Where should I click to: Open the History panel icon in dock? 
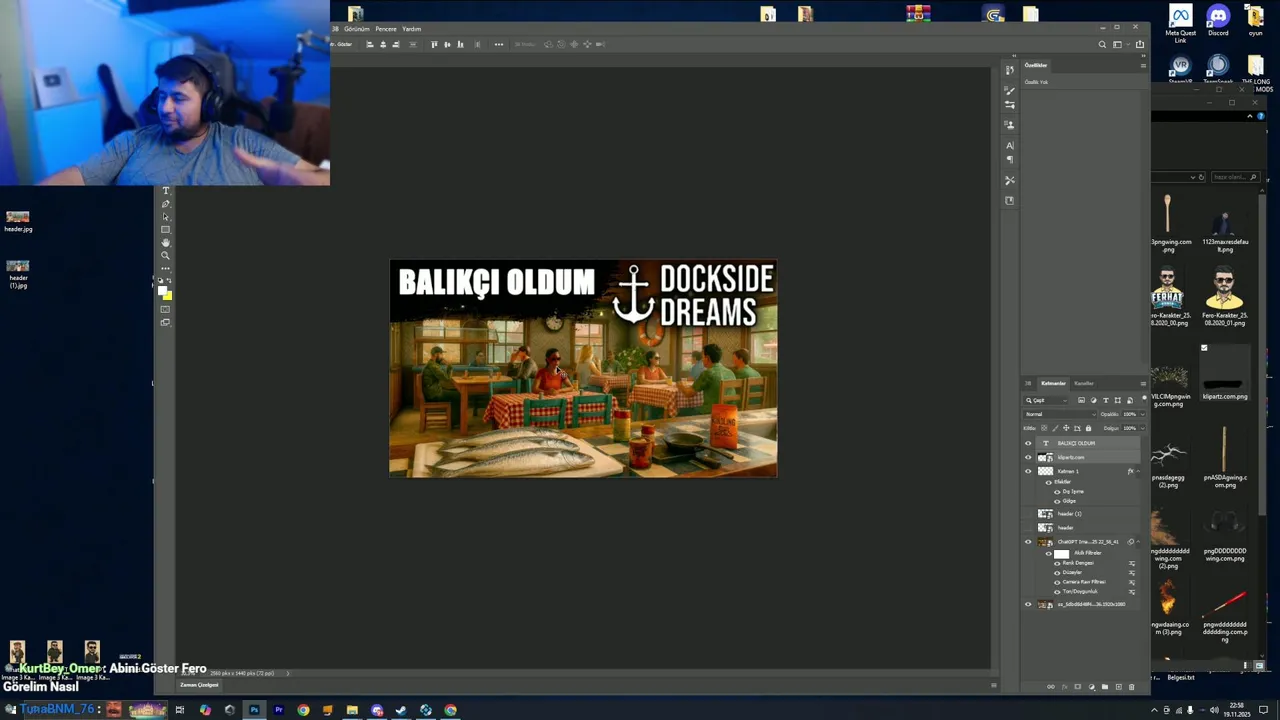[x=1009, y=69]
